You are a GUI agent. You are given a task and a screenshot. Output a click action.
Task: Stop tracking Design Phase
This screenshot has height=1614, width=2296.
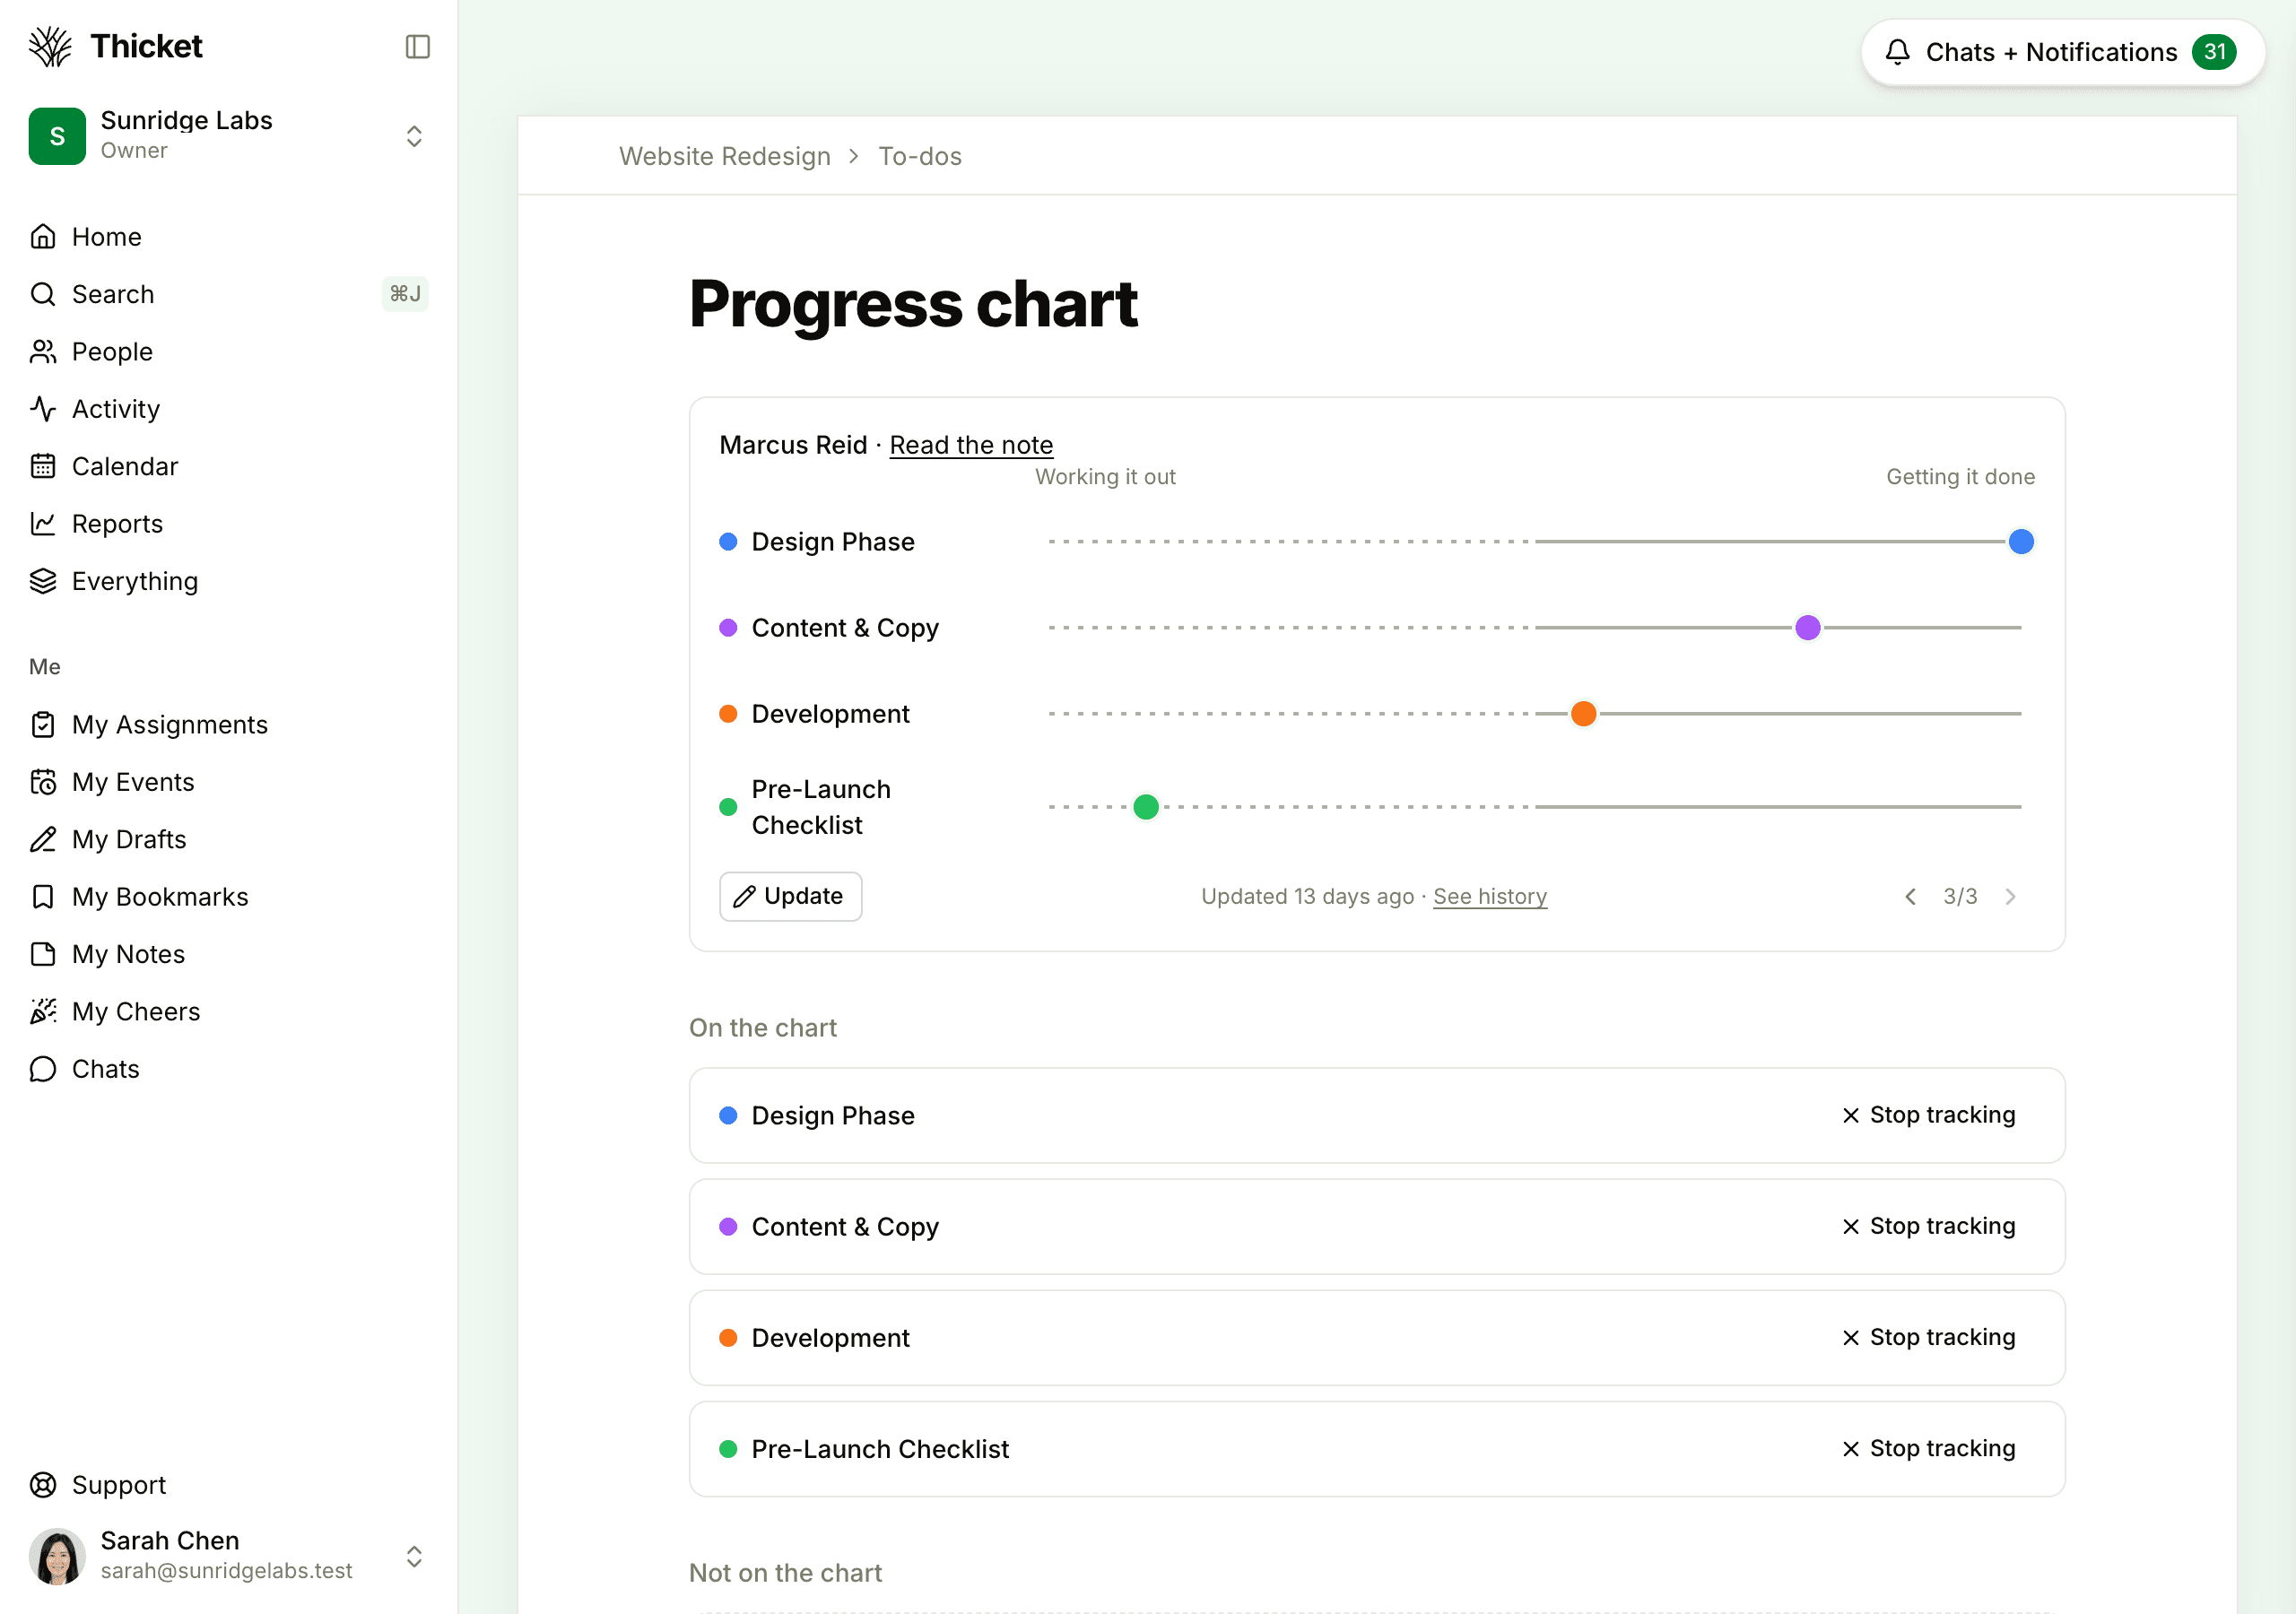pos(1928,1115)
